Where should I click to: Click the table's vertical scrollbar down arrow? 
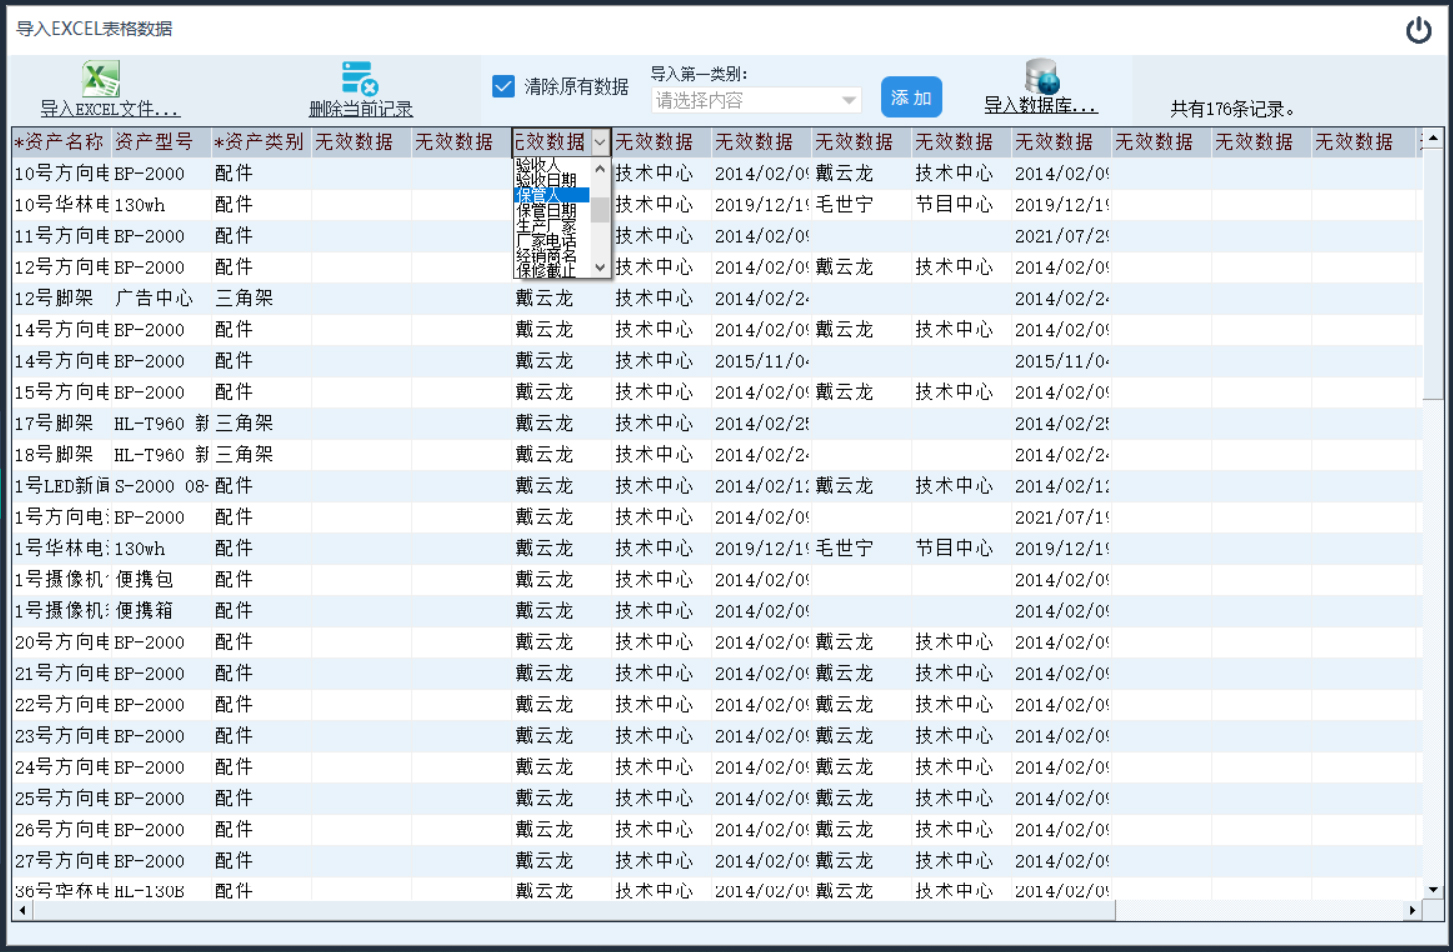(x=1433, y=888)
